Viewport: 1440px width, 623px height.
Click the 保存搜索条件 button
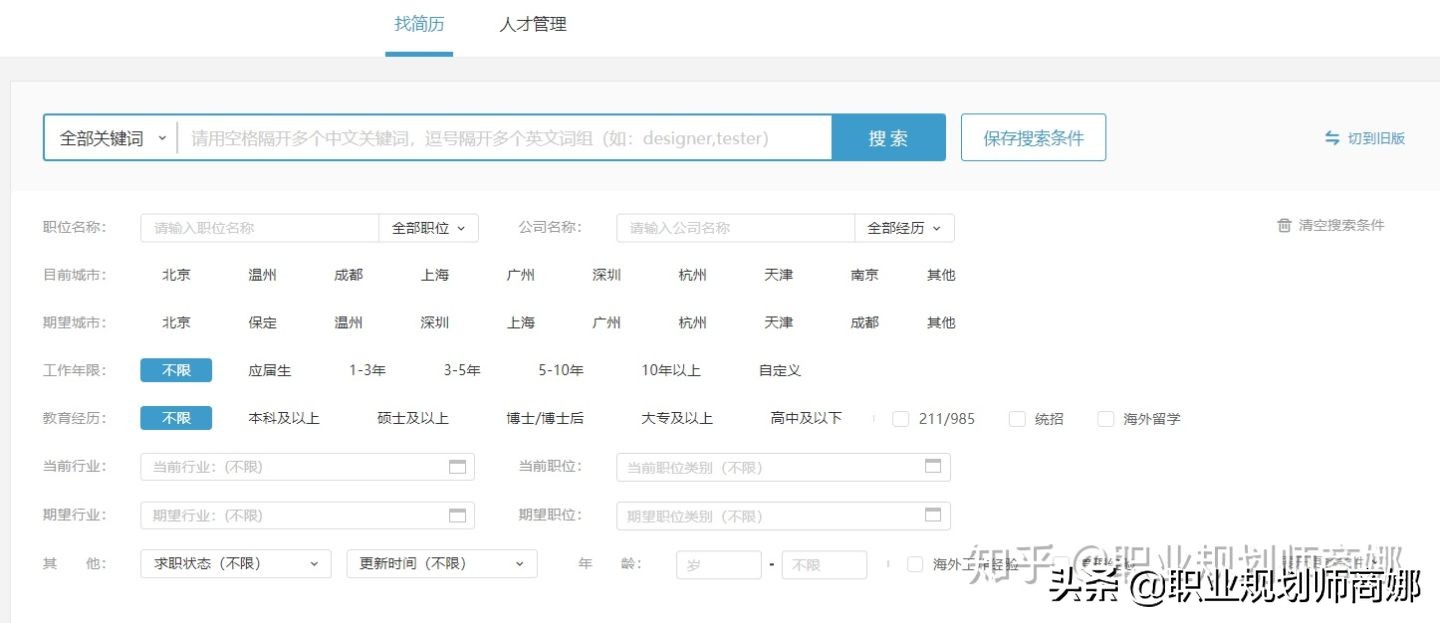tap(1033, 138)
